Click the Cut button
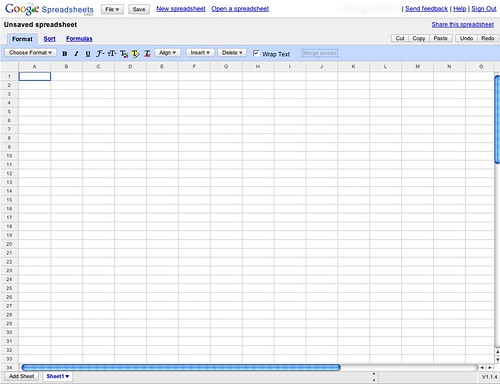The width and height of the screenshot is (500, 384). (400, 38)
